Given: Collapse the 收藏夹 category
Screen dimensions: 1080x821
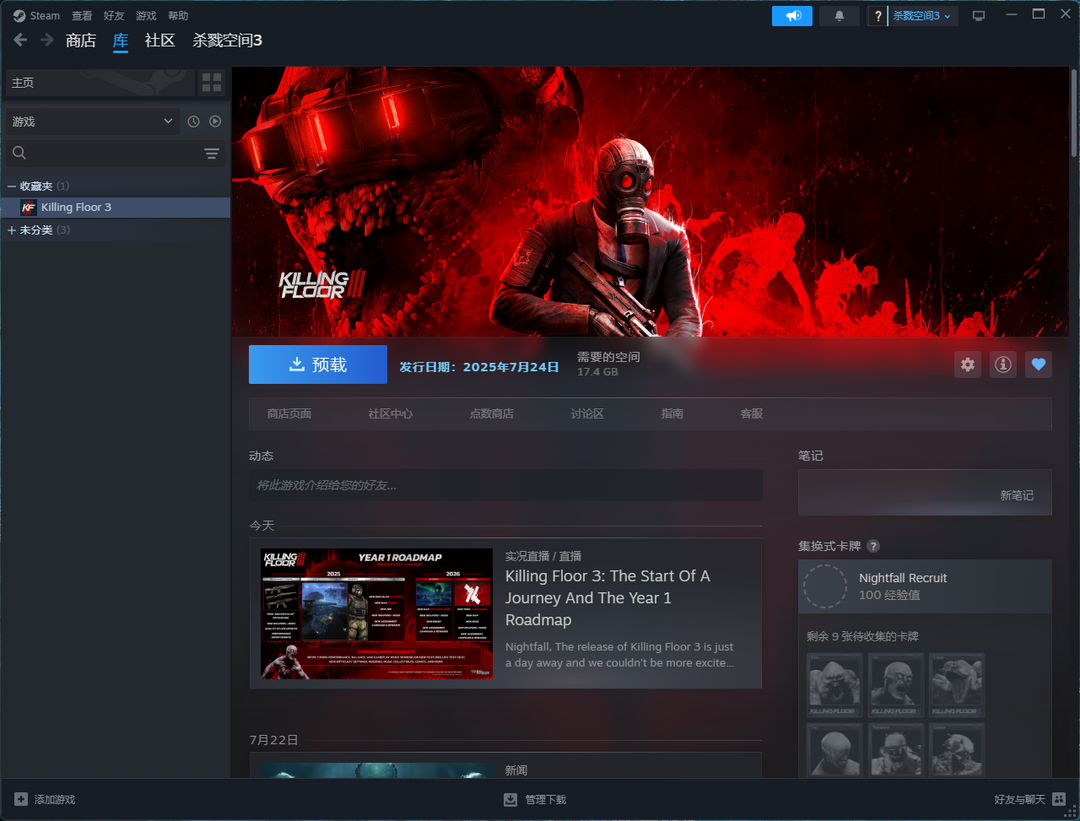Looking at the screenshot, I should pos(12,186).
